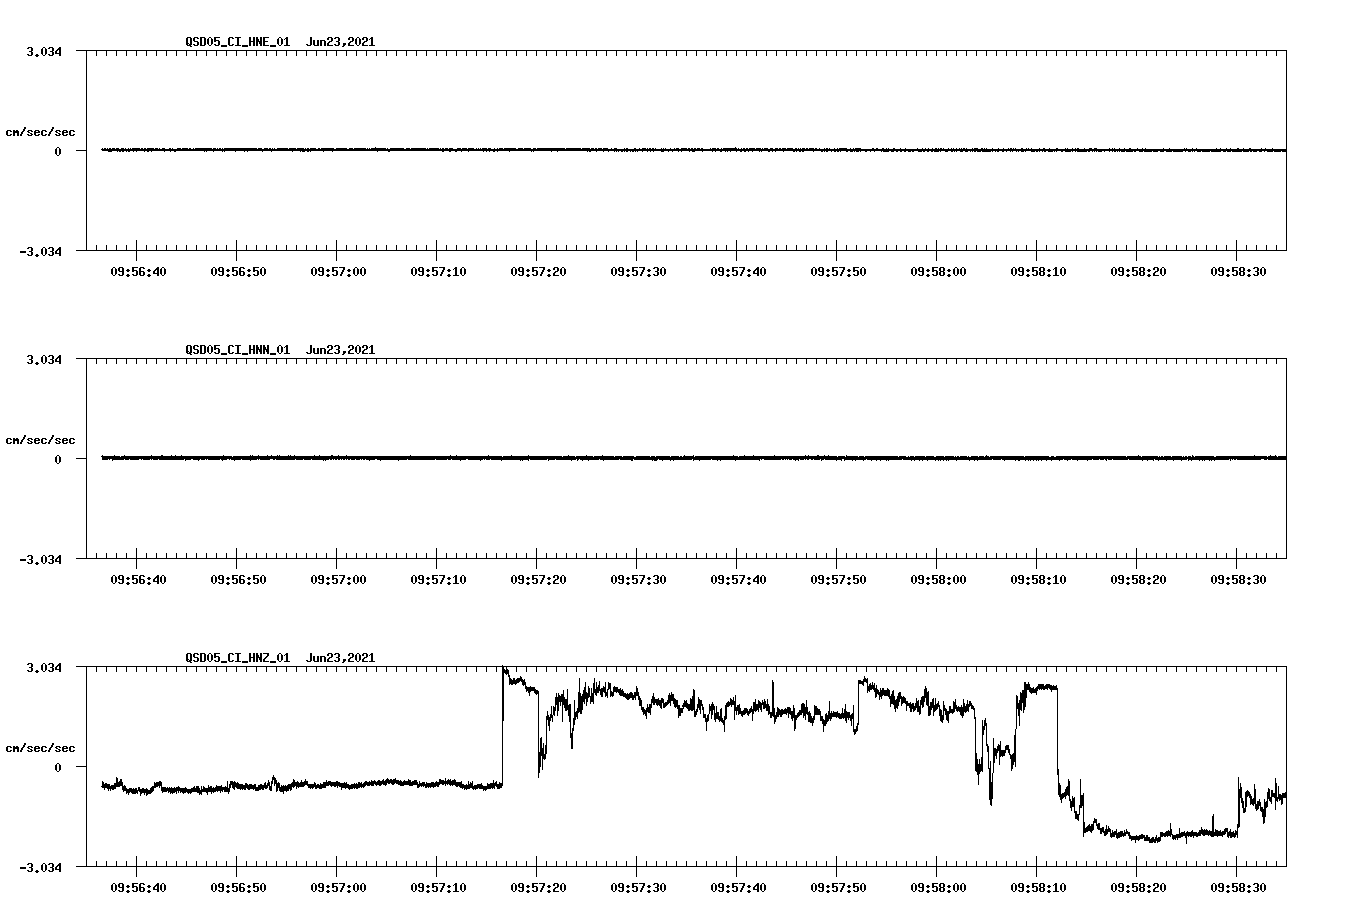1358x924 pixels.
Task: Select the -3.034 lower limit on HNN plot
Action: [40, 560]
